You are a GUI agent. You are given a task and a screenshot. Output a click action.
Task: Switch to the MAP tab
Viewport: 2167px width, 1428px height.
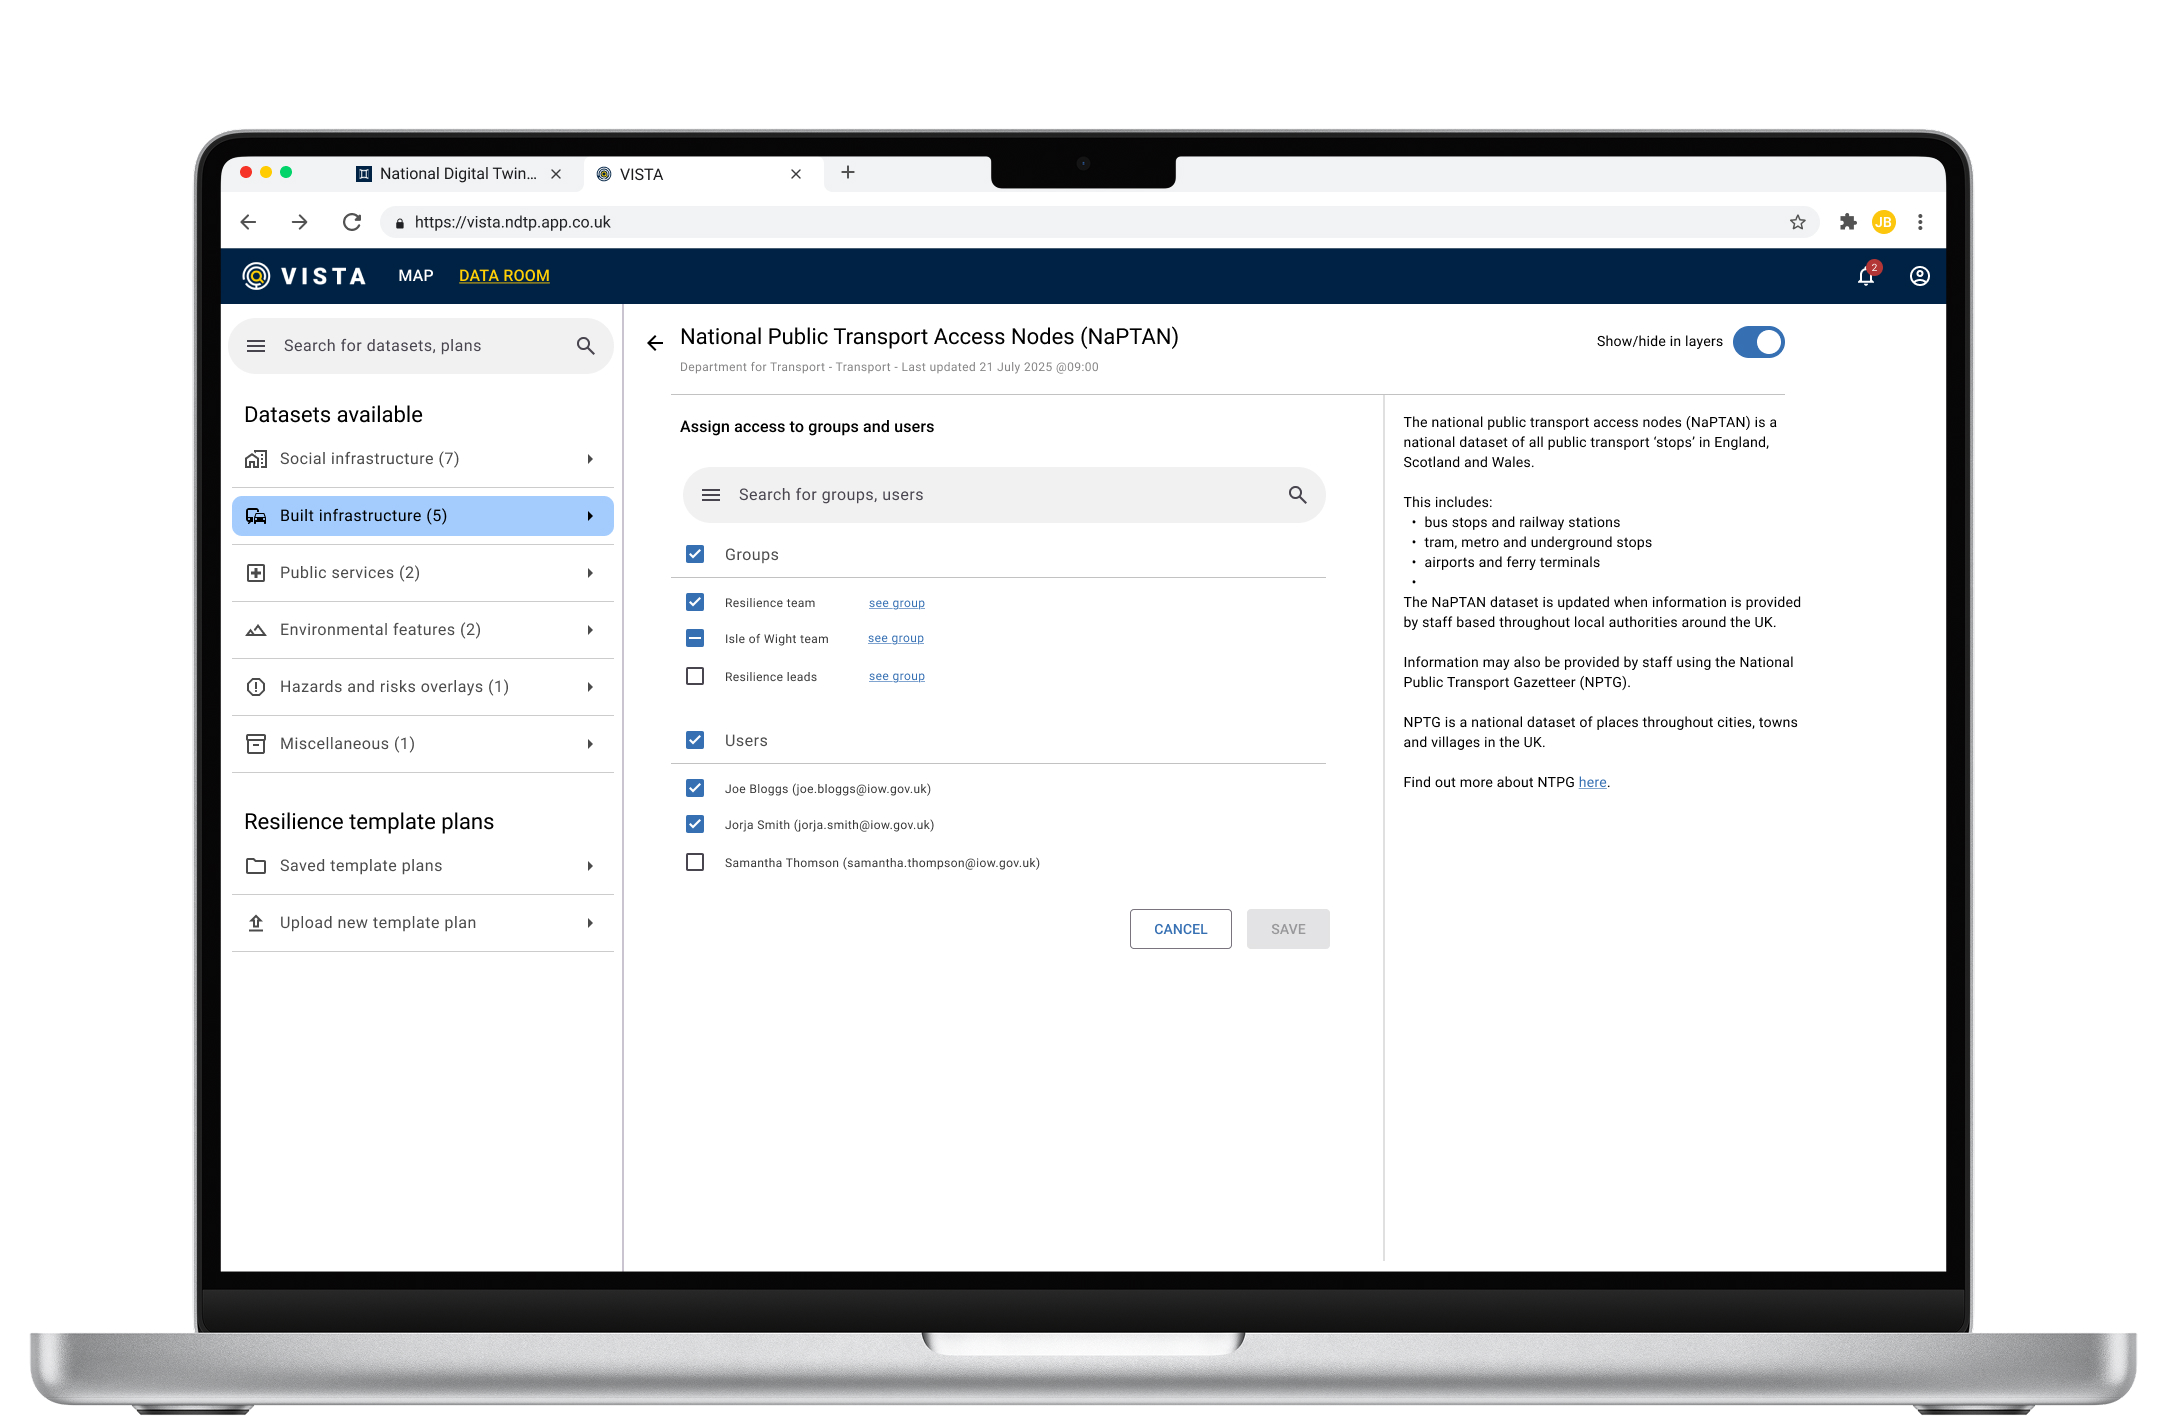coord(415,276)
